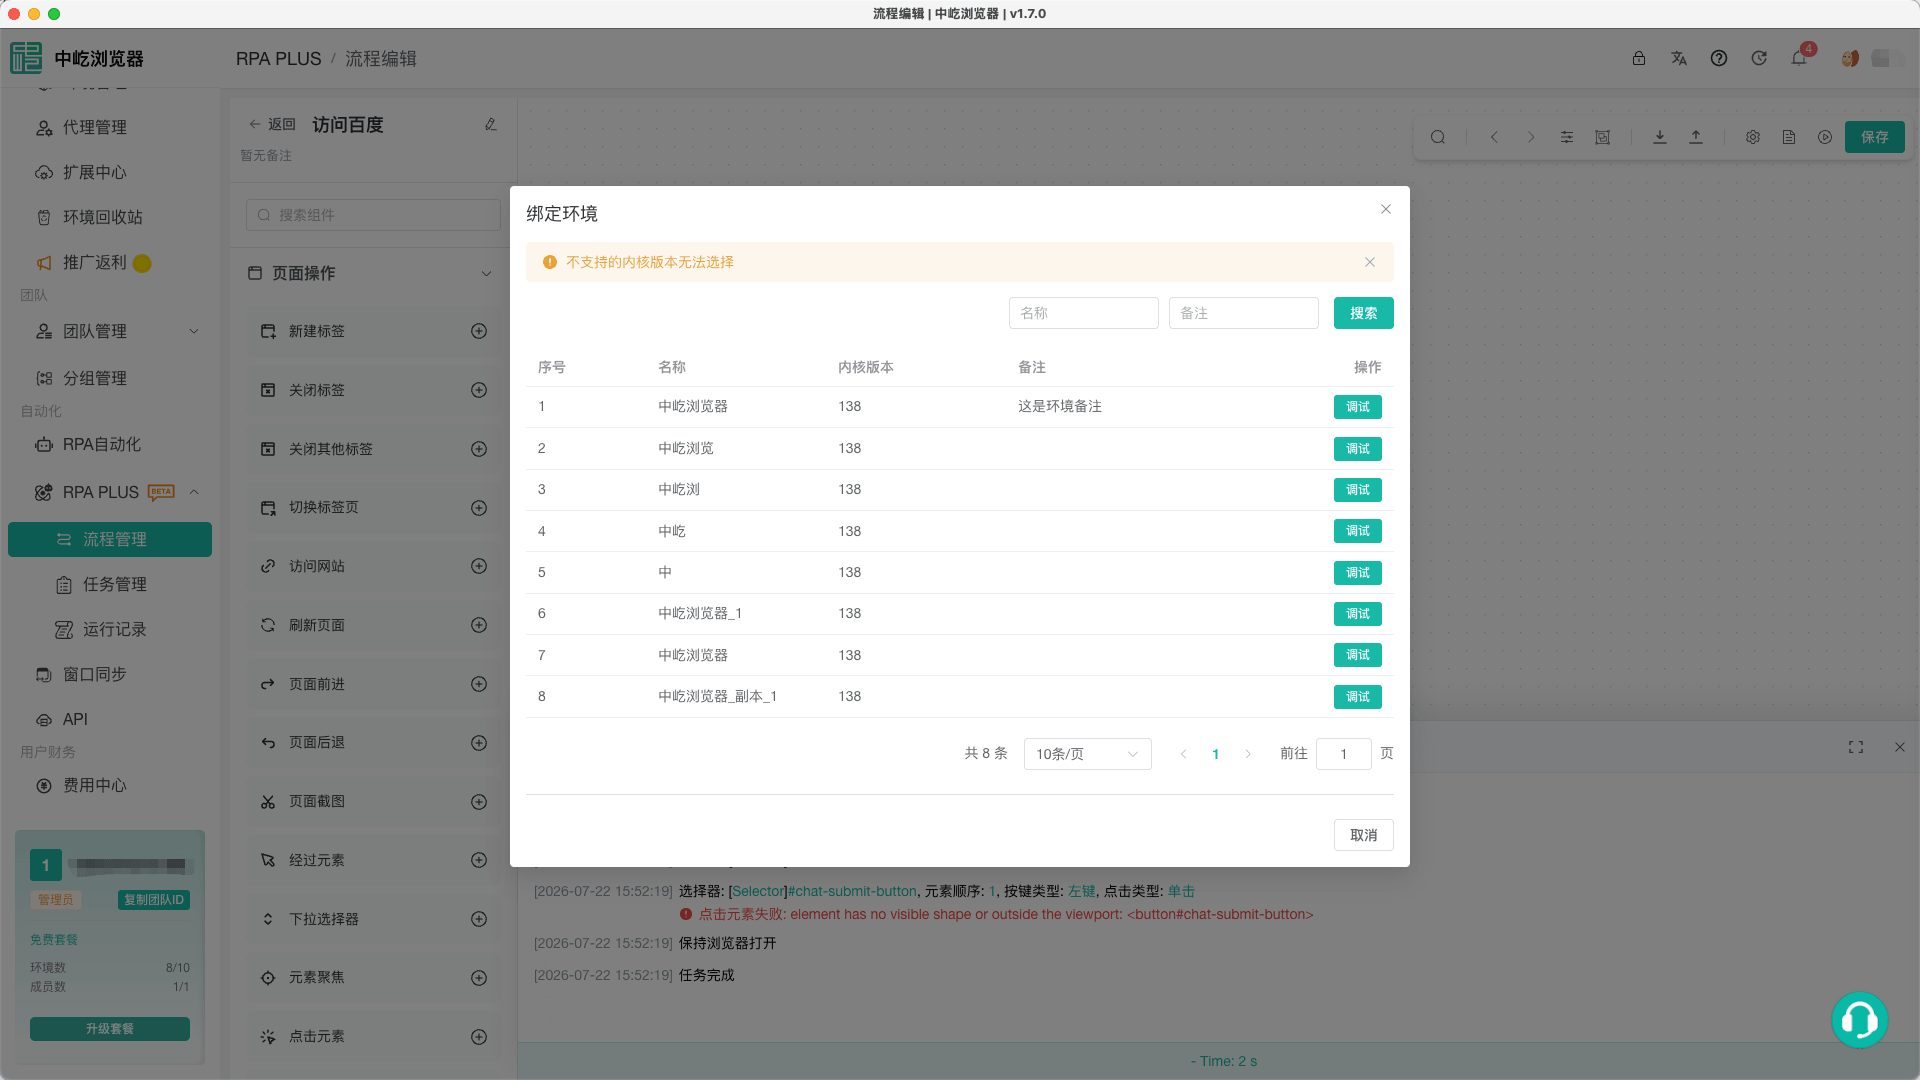Click the 升级套餐 button
The height and width of the screenshot is (1080, 1920).
pyautogui.click(x=110, y=1029)
